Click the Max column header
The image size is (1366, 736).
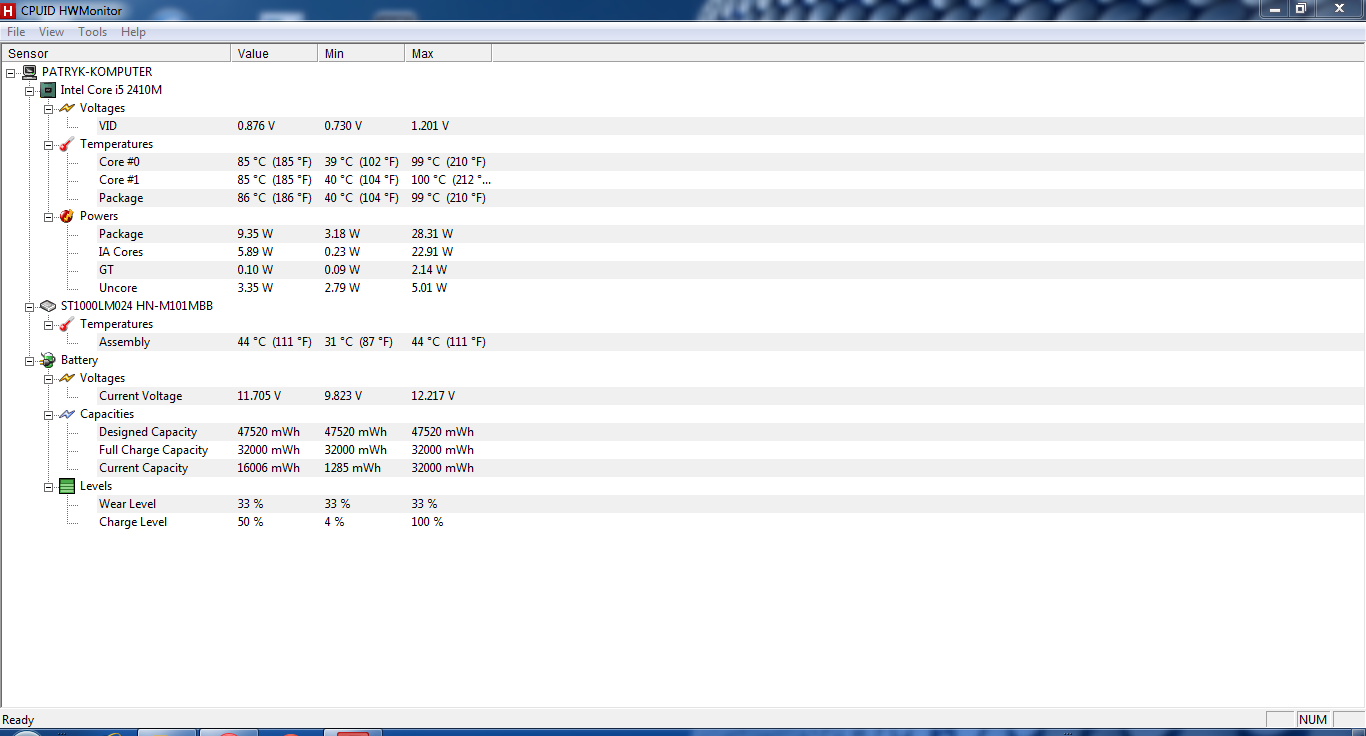(448, 54)
